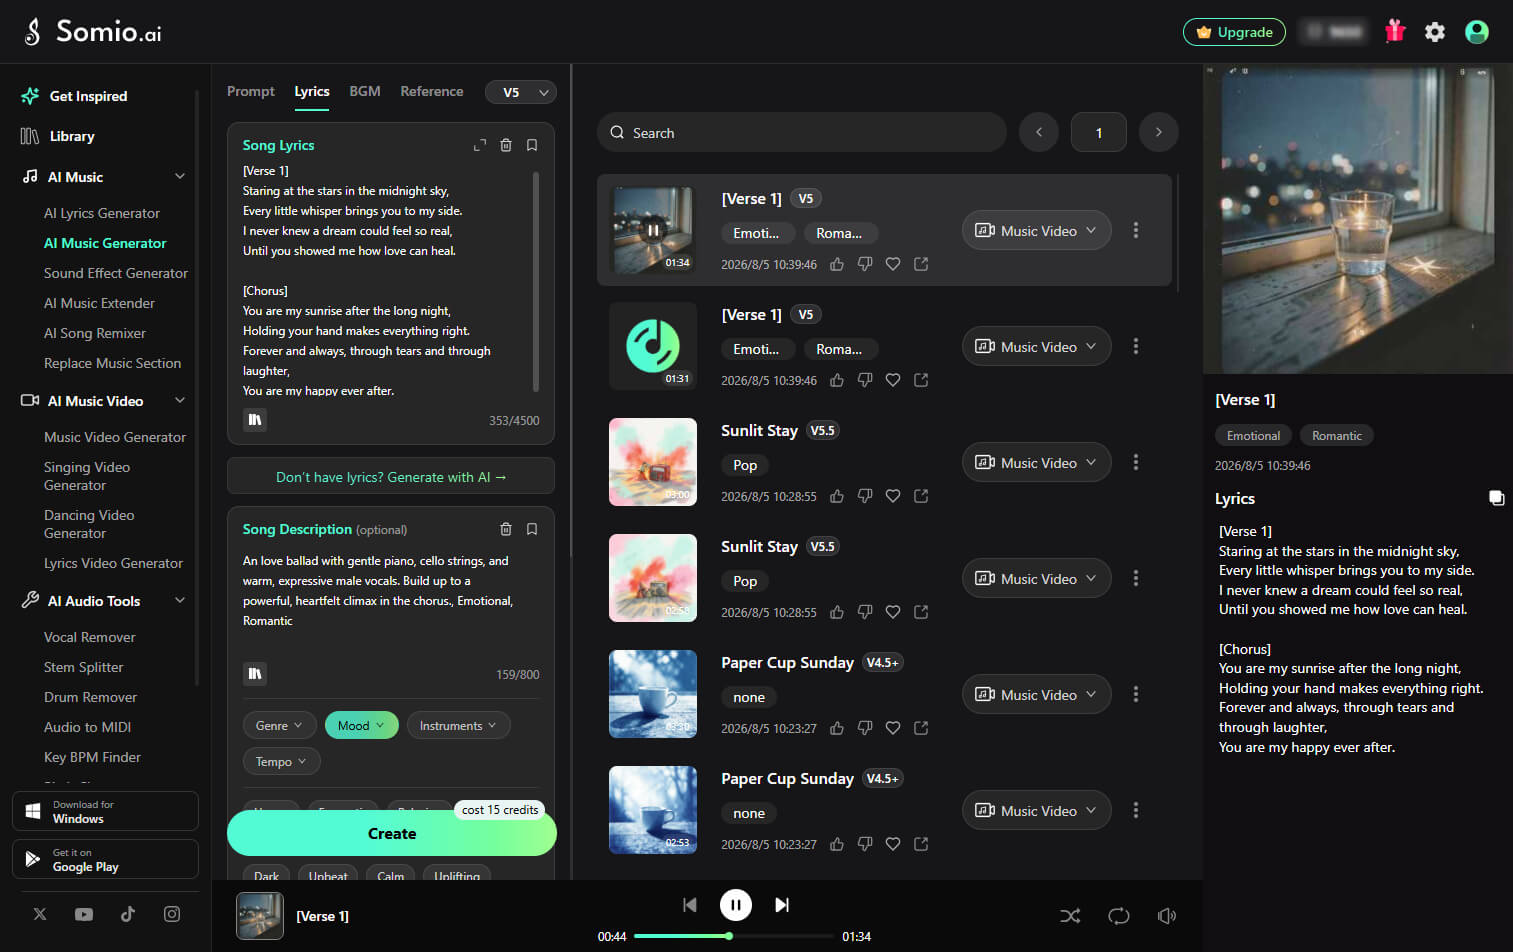Open the gift rewards icon
The width and height of the screenshot is (1513, 952).
1395,32
